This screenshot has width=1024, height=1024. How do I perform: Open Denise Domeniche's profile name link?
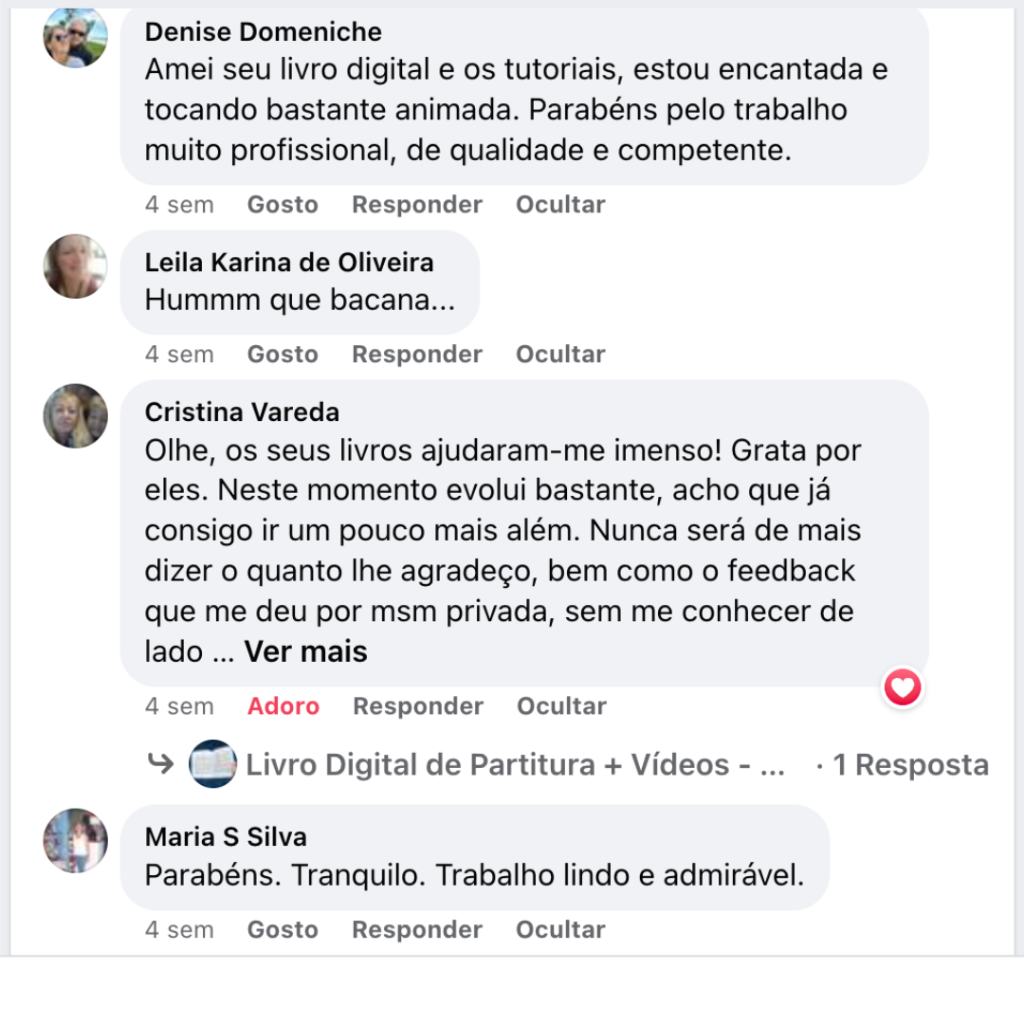point(263,32)
